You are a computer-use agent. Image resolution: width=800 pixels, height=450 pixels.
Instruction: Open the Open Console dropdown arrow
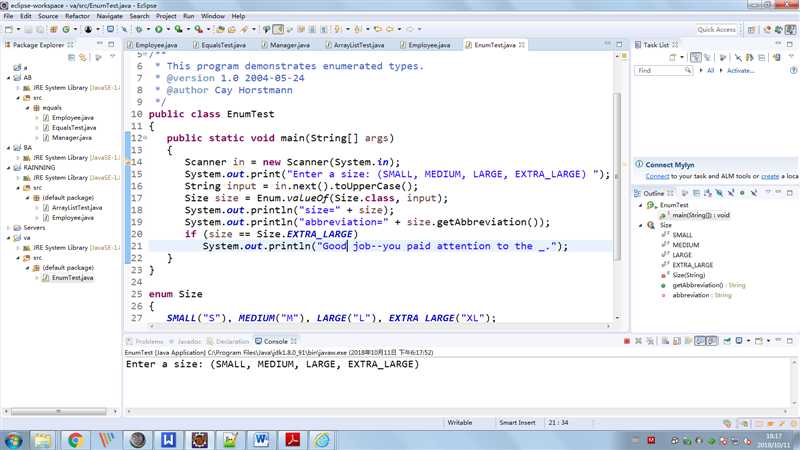[x=768, y=341]
